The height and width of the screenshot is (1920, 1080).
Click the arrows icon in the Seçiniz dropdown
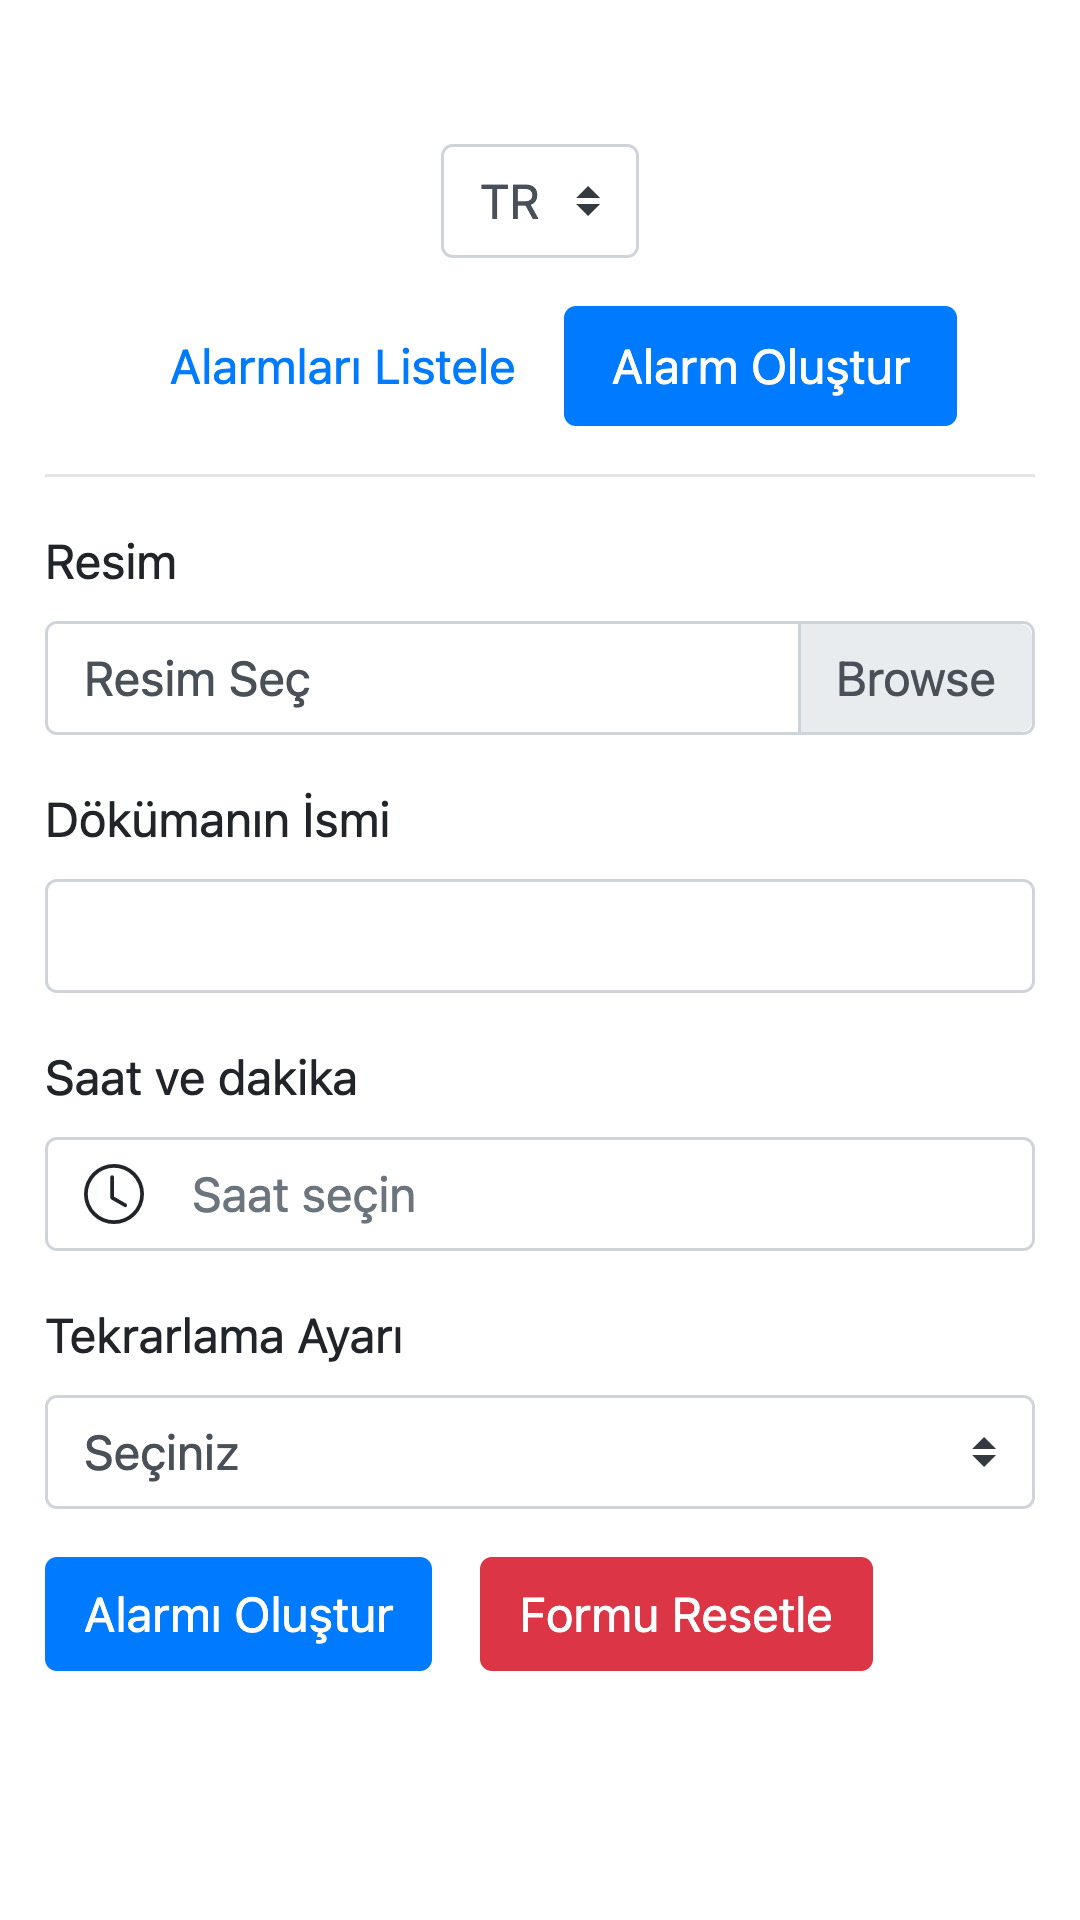click(984, 1452)
